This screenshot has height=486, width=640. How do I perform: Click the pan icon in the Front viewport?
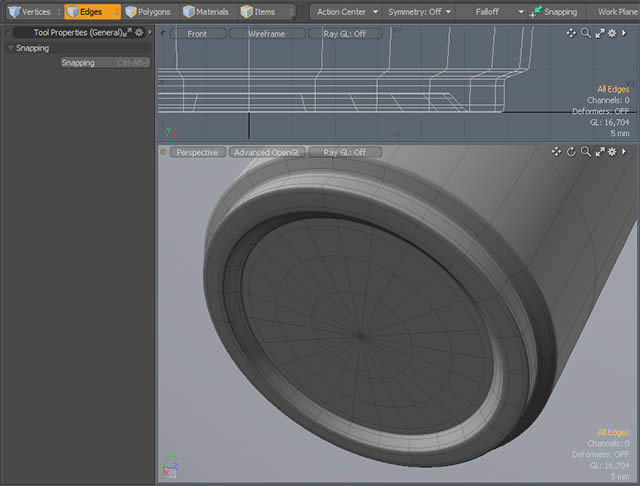pos(571,33)
